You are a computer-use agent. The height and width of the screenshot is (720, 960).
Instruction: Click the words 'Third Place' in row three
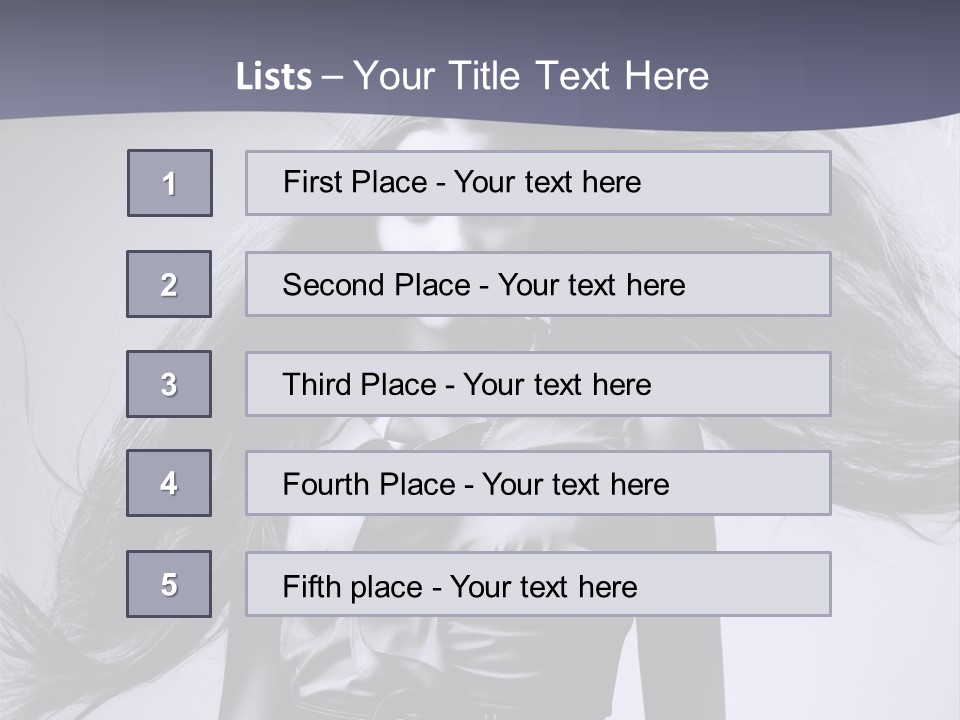(359, 385)
